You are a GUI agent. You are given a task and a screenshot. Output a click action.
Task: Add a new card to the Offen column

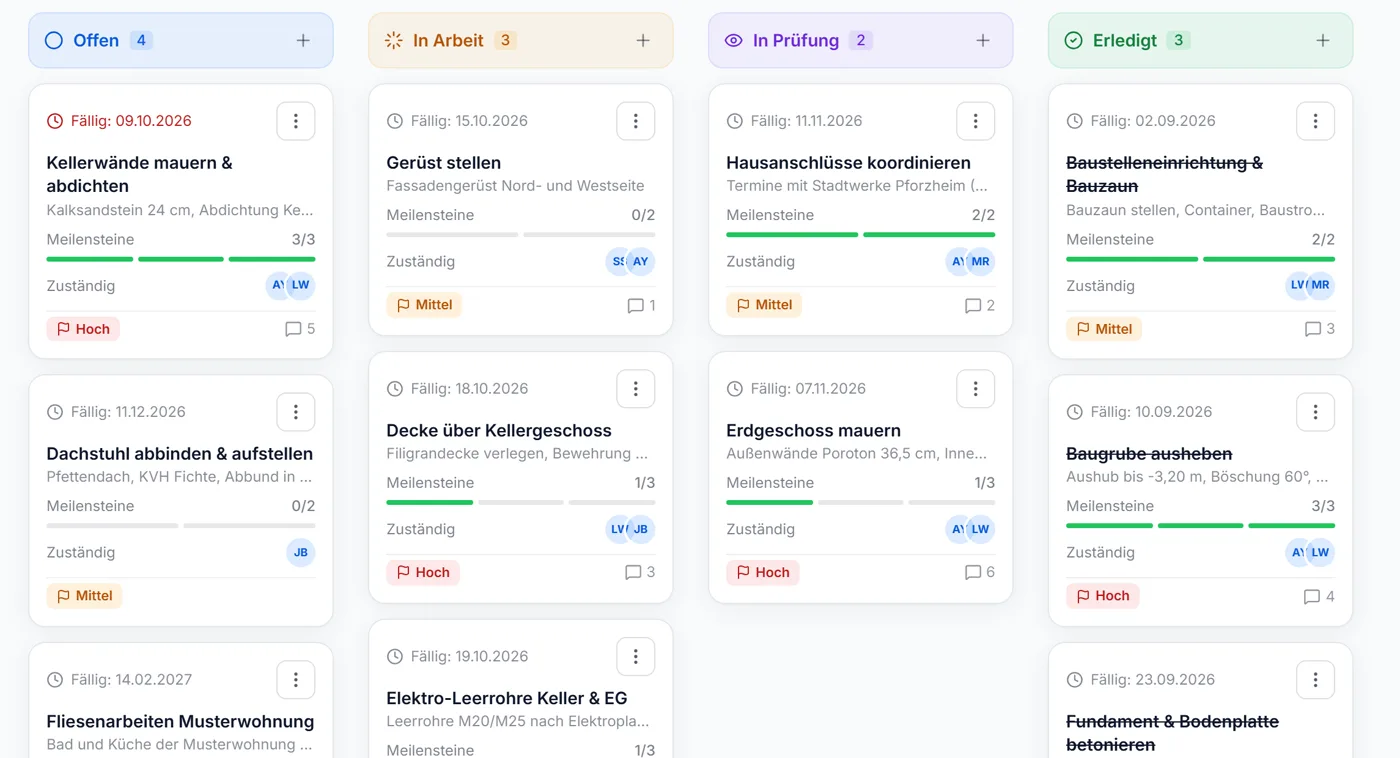tap(303, 41)
